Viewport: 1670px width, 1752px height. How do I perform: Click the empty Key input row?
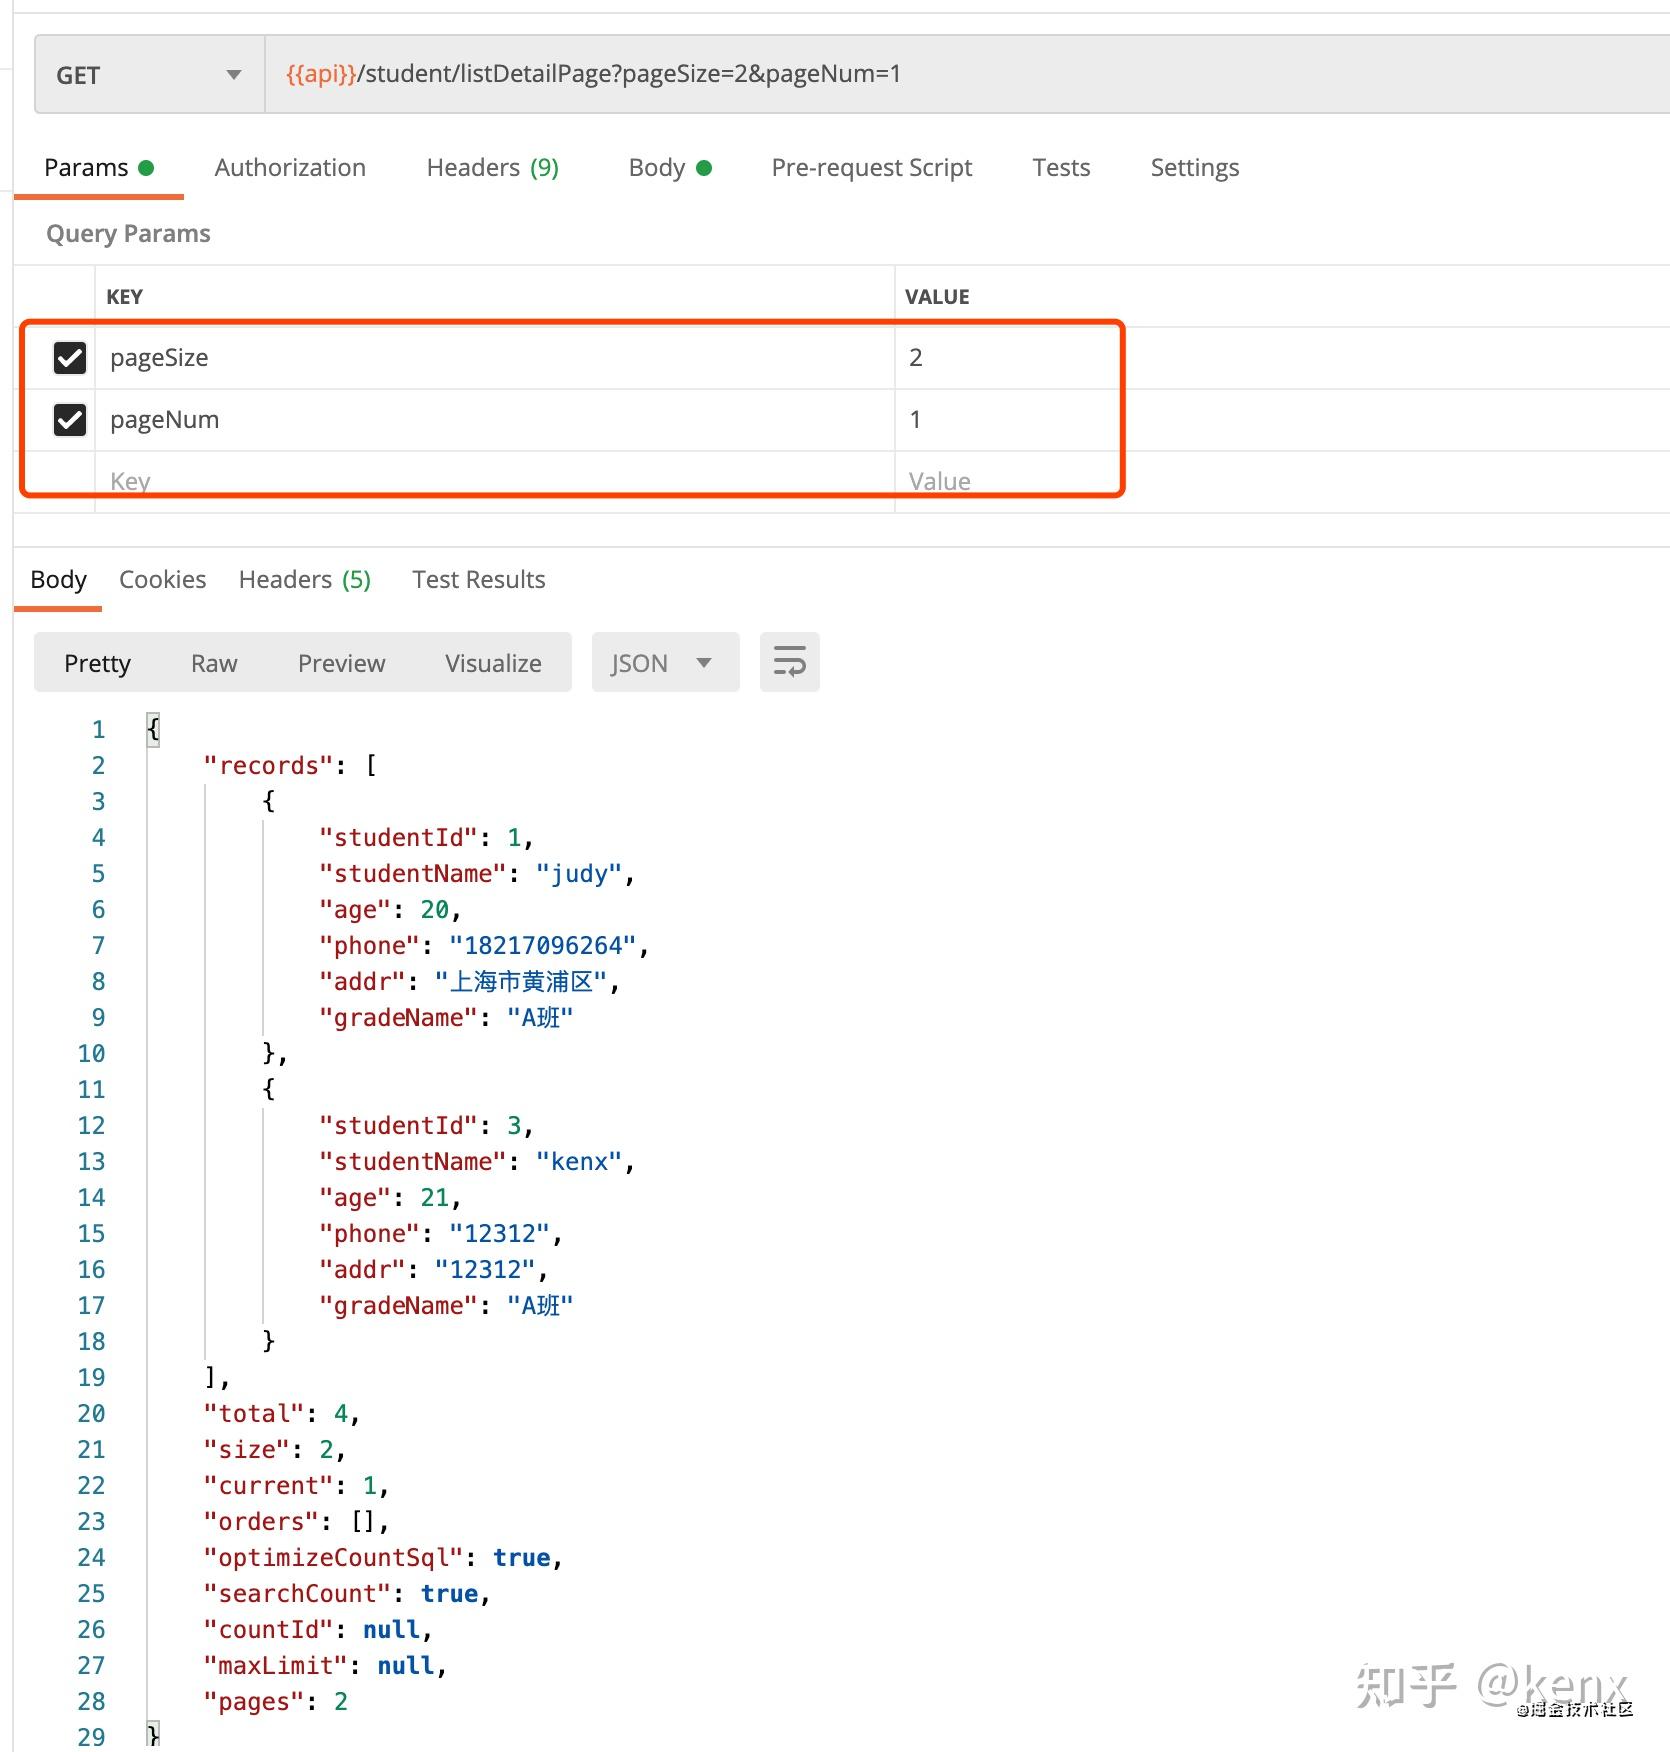coord(300,481)
